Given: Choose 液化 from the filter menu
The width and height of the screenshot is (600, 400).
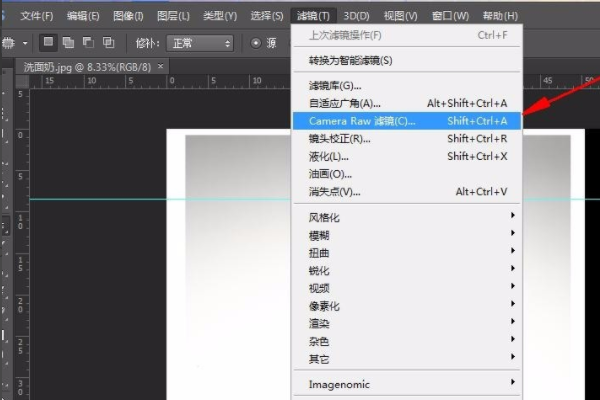Looking at the screenshot, I should coord(329,156).
